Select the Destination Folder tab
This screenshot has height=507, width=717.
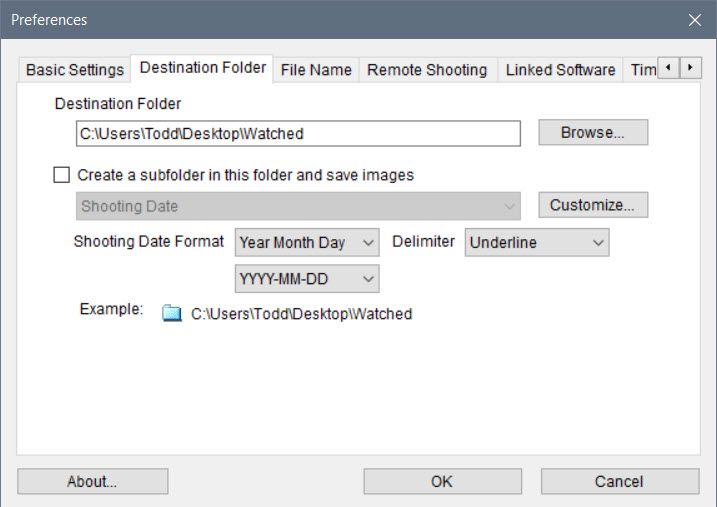tap(203, 68)
